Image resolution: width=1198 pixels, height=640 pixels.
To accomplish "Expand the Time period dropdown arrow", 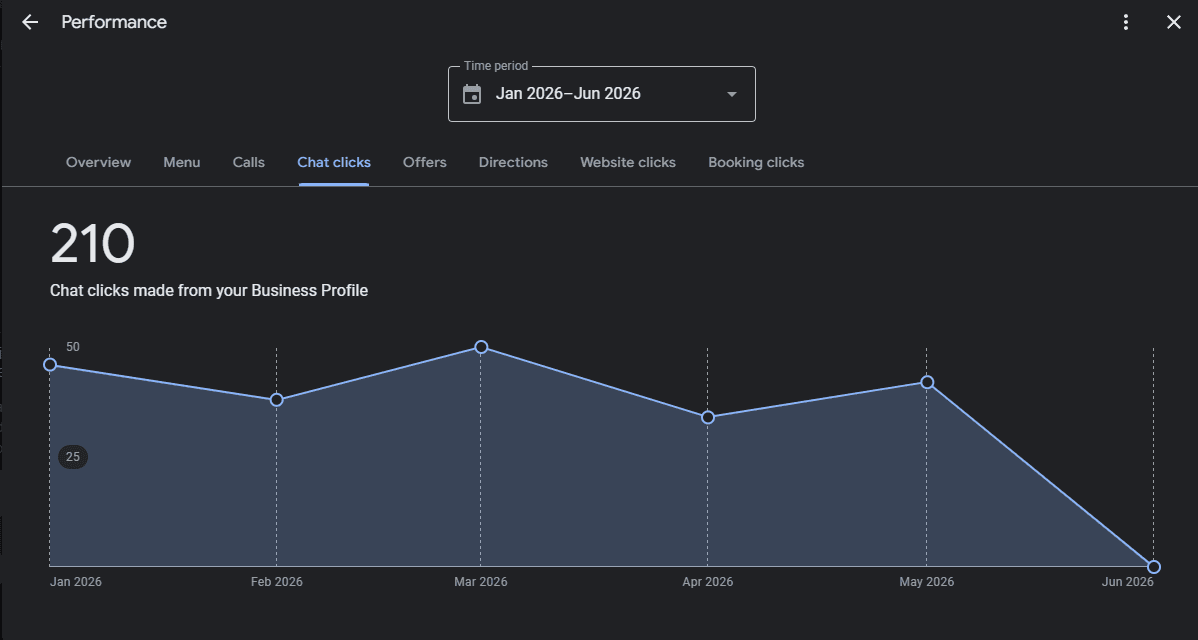I will pyautogui.click(x=731, y=94).
